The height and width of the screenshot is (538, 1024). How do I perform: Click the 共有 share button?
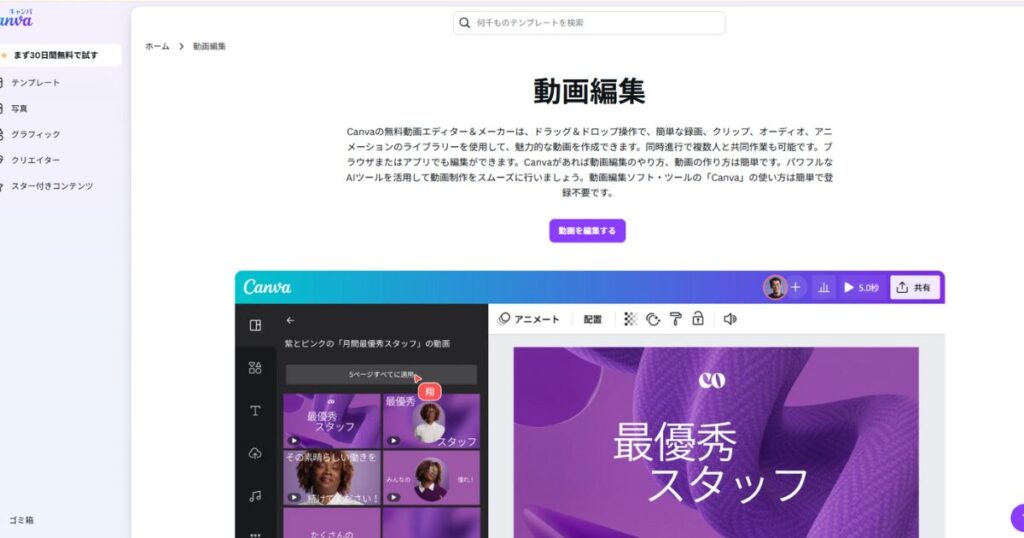[914, 287]
